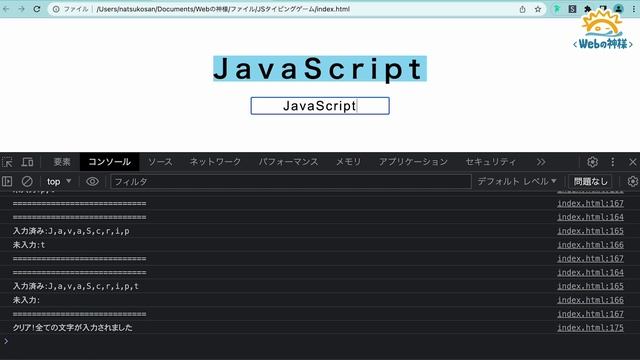This screenshot has width=640, height=360.
Task: Select the log line 入力済み:J,a,v,a,S,c,r,i,p,t
Action: coord(76,287)
